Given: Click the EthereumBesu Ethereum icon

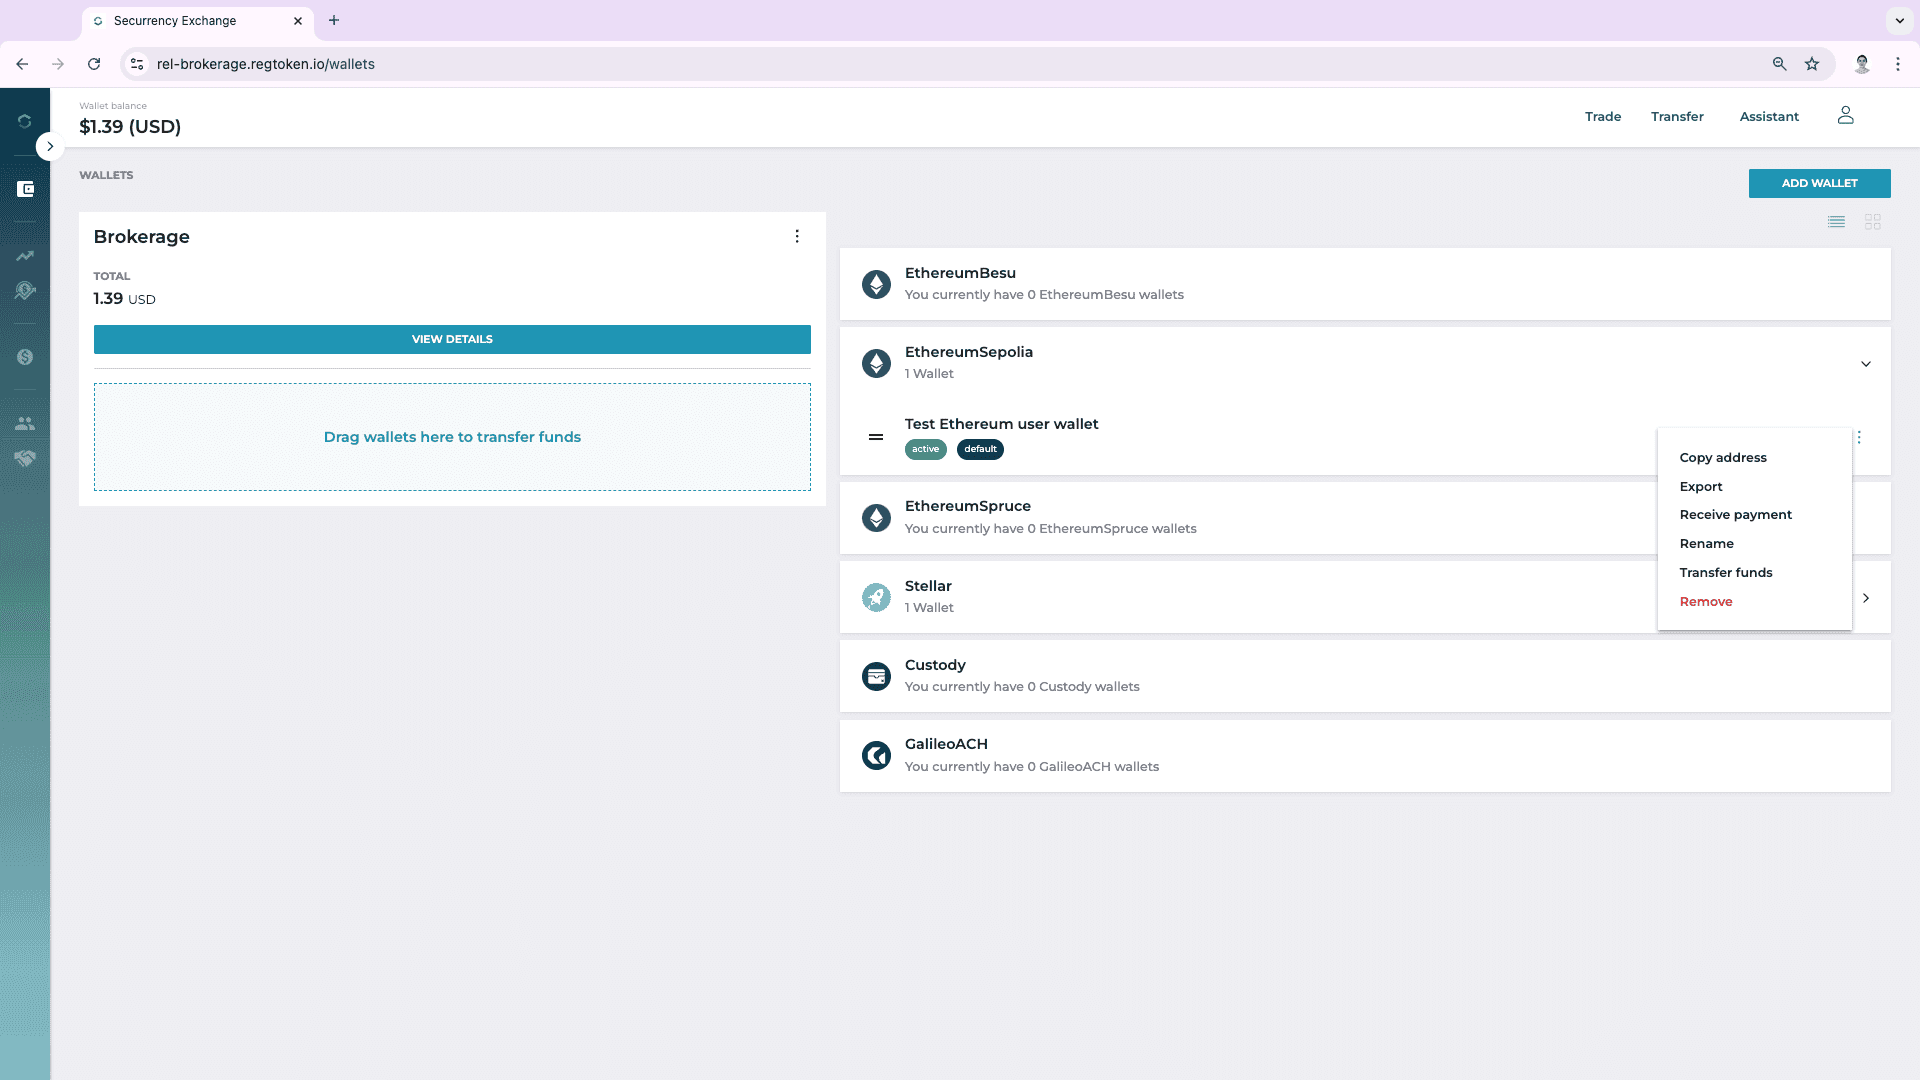Looking at the screenshot, I should (876, 284).
